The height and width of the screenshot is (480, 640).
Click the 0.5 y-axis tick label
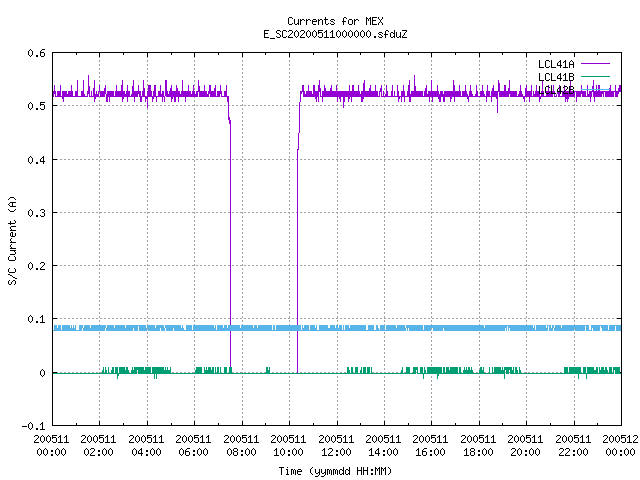click(36, 106)
